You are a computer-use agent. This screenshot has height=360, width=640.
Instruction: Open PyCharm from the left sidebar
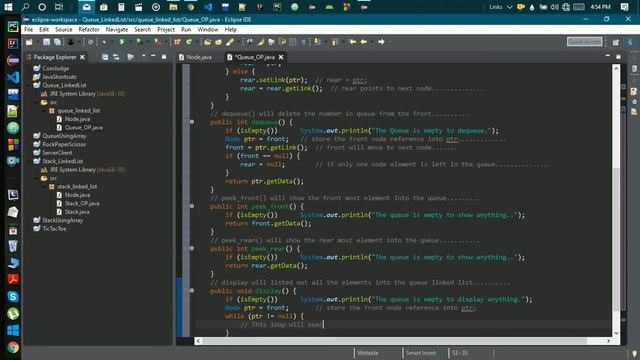coord(13,27)
